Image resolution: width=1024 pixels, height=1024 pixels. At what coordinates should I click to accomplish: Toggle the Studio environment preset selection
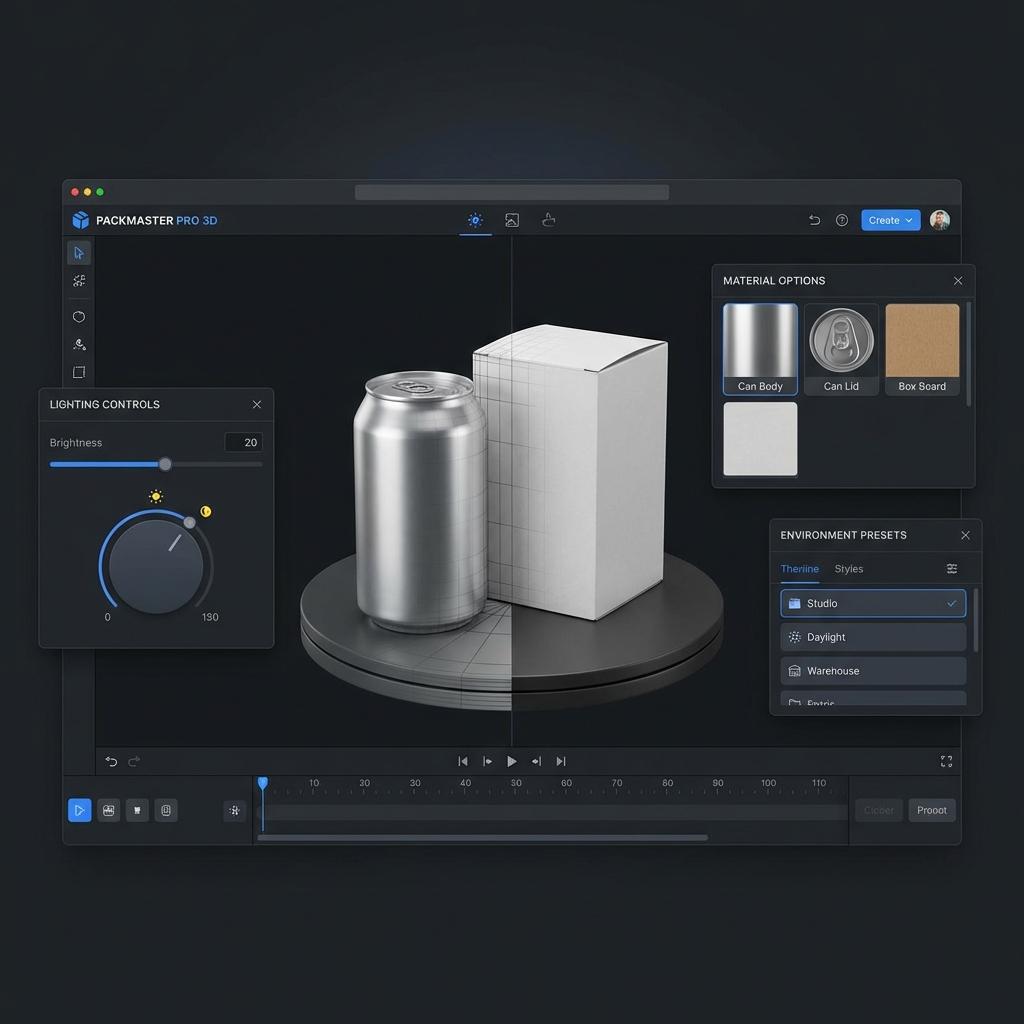(872, 603)
